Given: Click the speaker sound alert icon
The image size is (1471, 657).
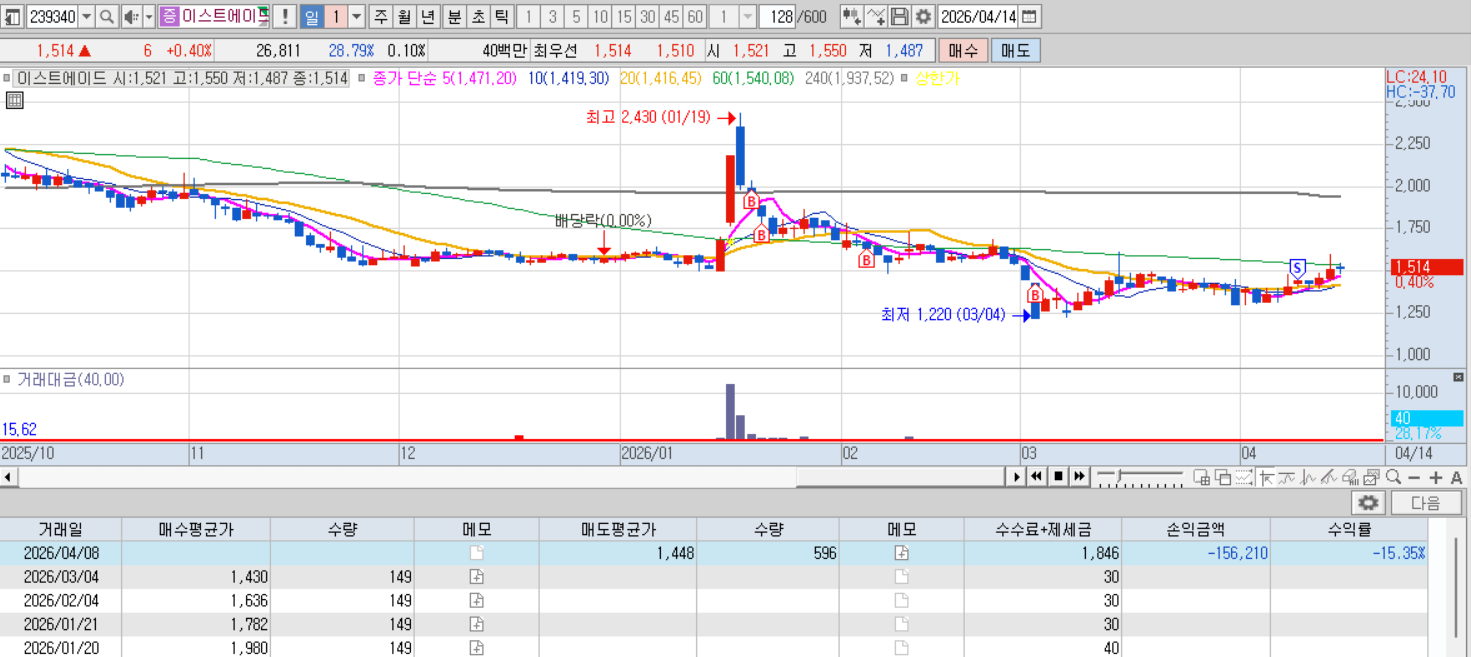Looking at the screenshot, I should click(130, 16).
